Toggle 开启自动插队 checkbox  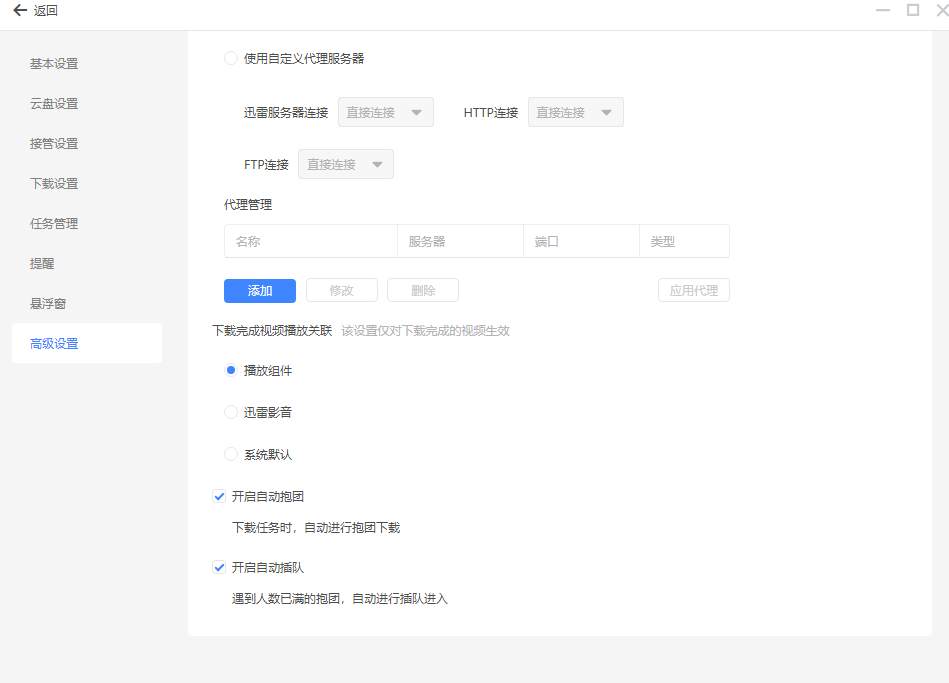click(x=219, y=567)
